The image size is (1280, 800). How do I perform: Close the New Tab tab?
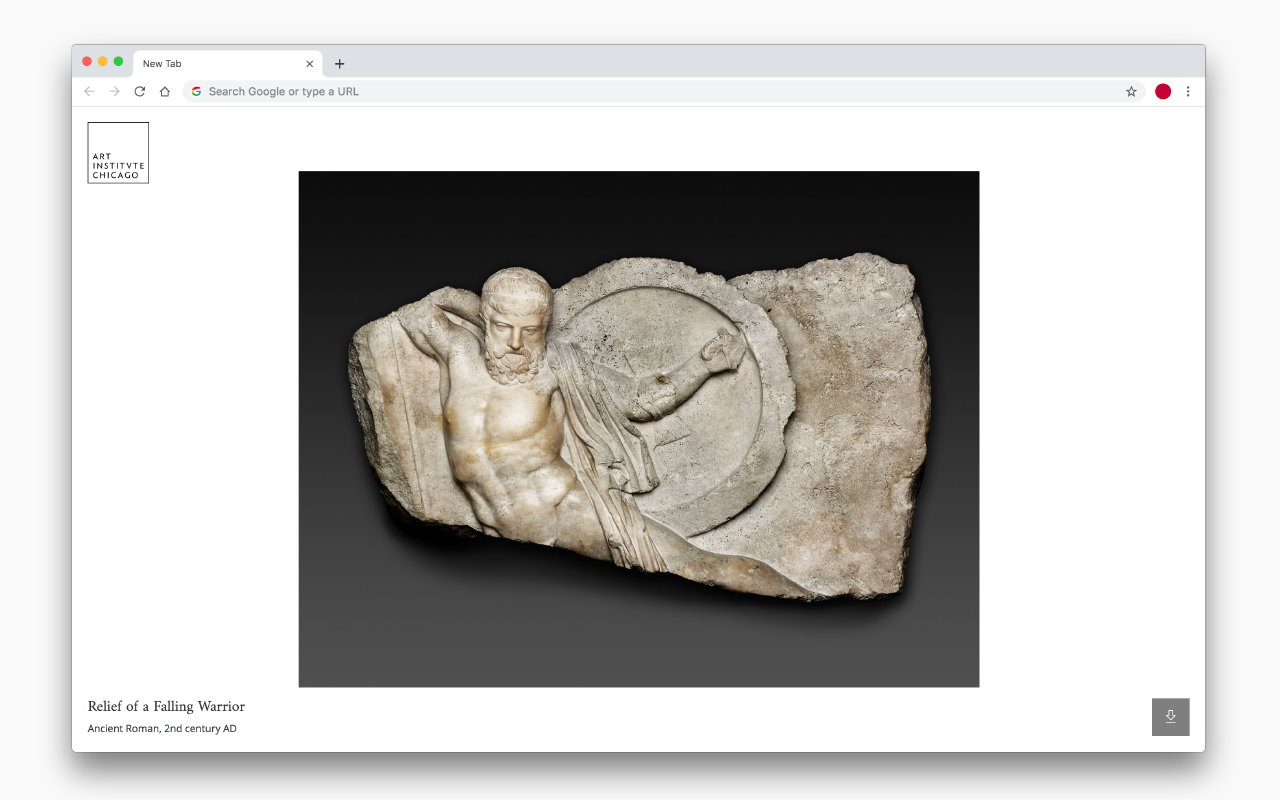click(310, 63)
